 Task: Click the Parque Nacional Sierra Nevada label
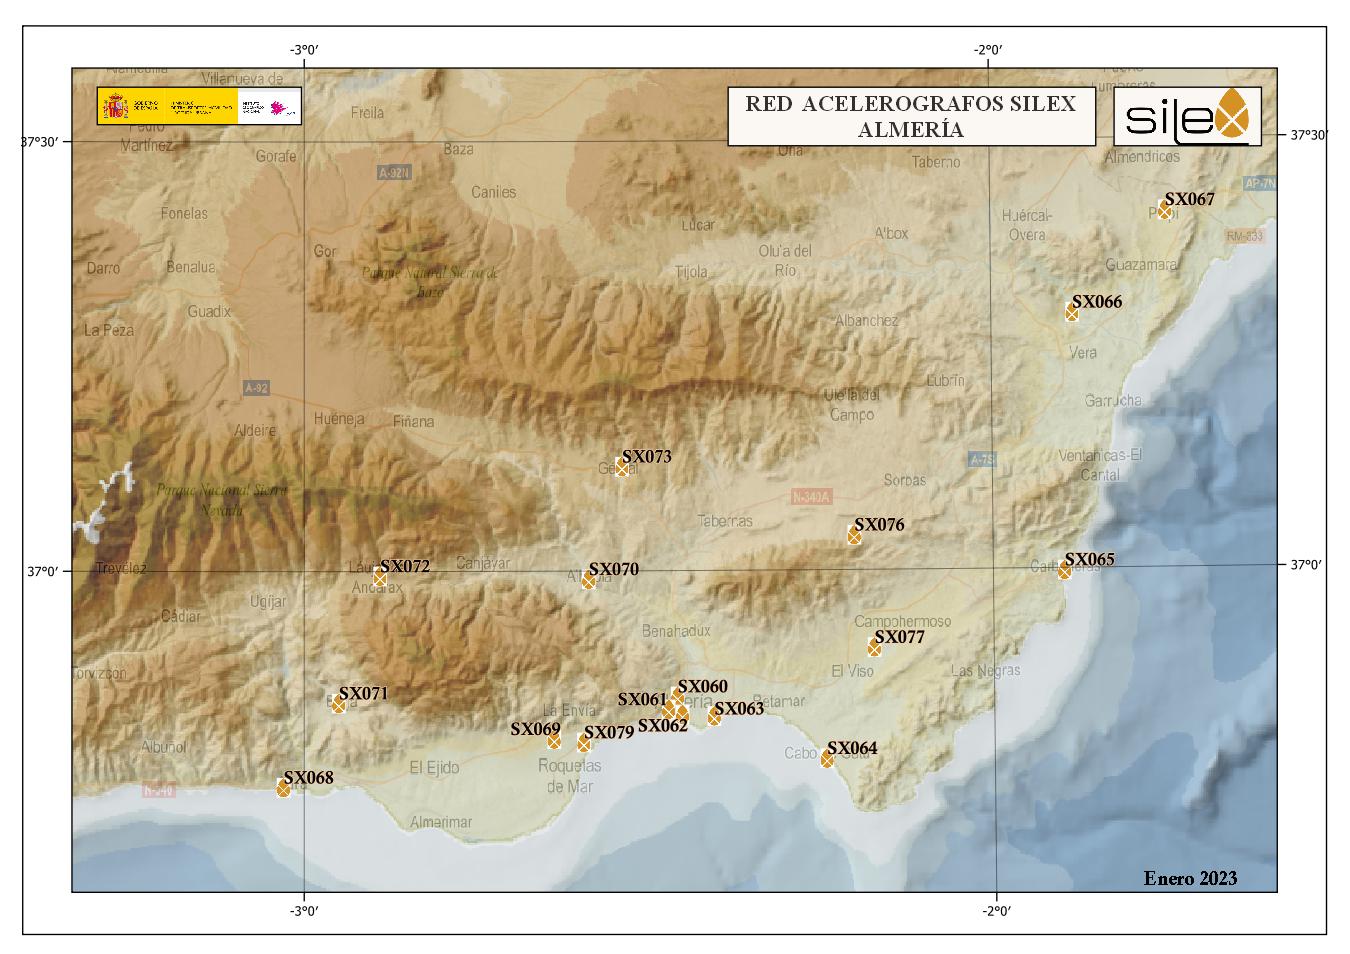pos(222,500)
